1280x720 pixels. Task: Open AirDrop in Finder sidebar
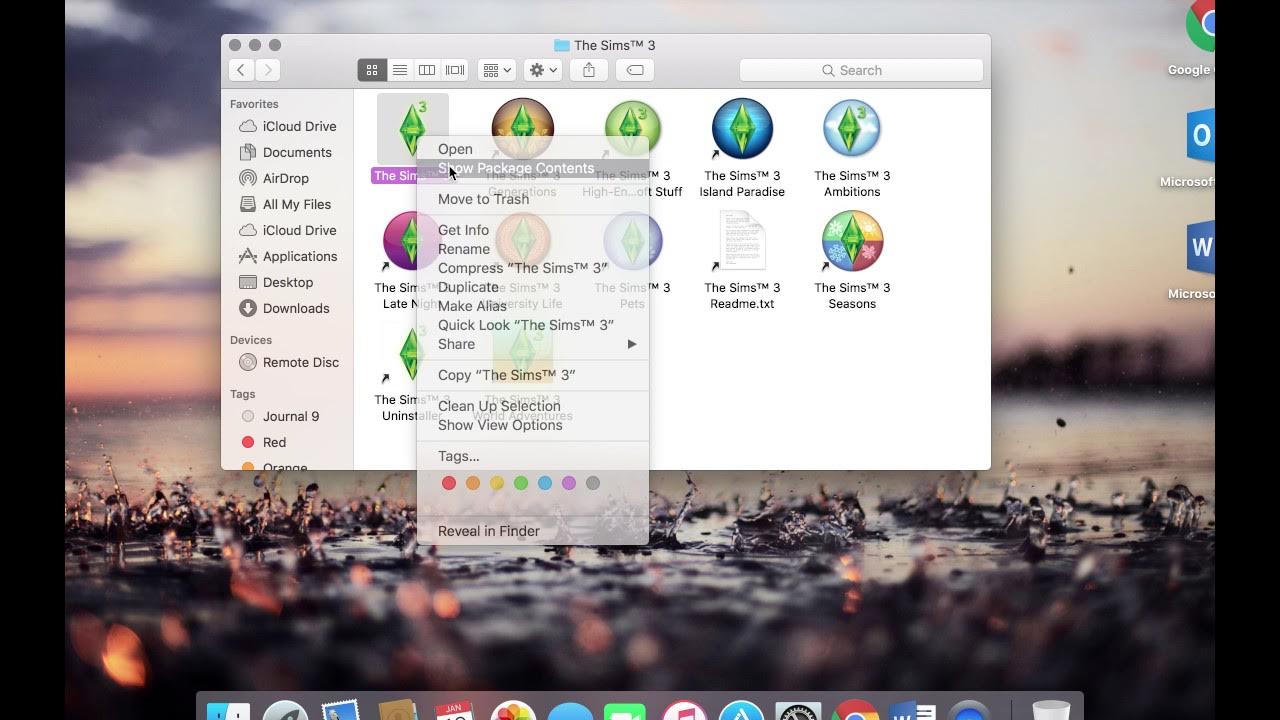pos(287,178)
